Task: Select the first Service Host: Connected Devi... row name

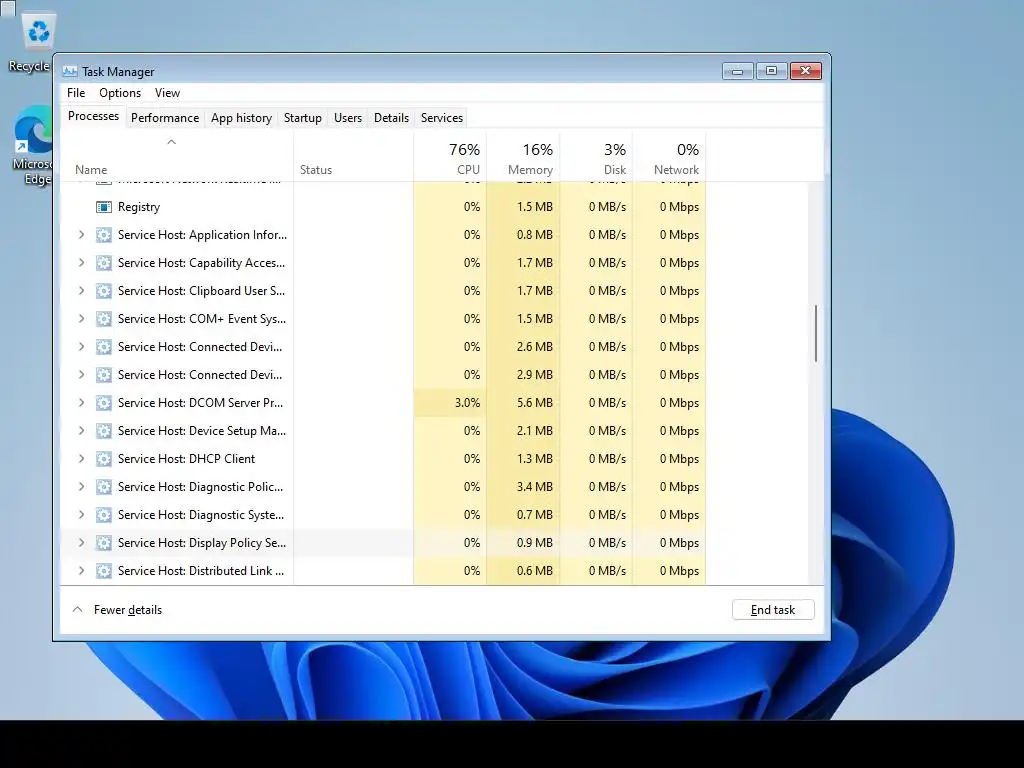Action: 200,347
